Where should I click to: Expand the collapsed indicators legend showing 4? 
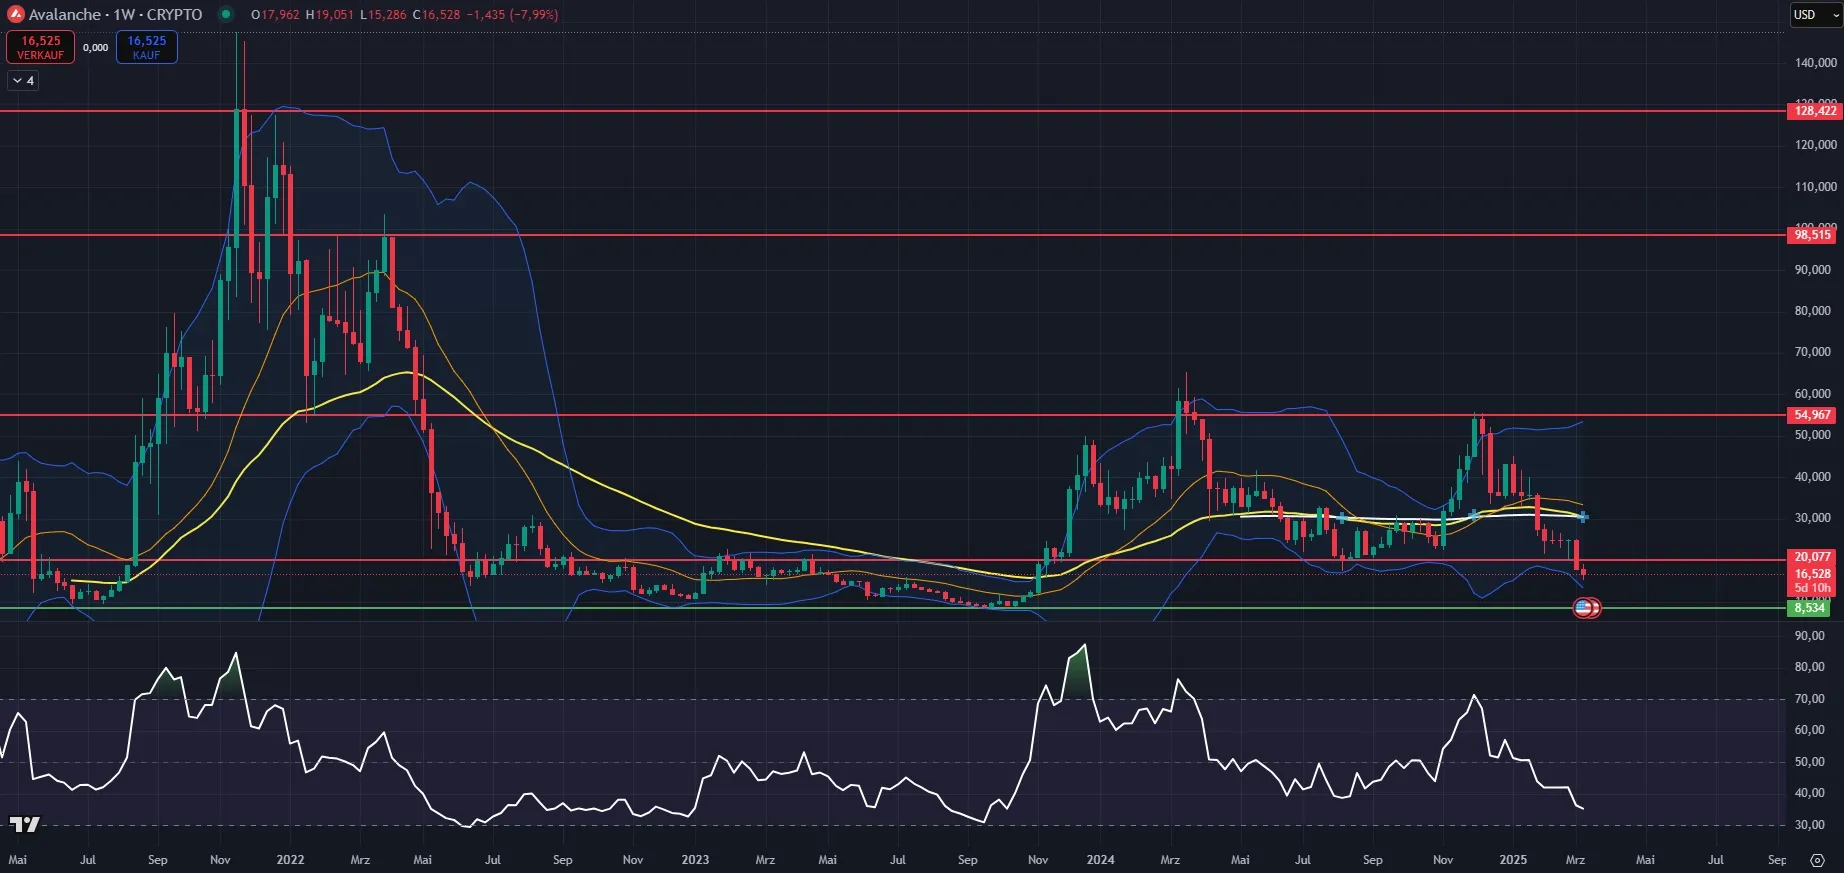[x=23, y=81]
